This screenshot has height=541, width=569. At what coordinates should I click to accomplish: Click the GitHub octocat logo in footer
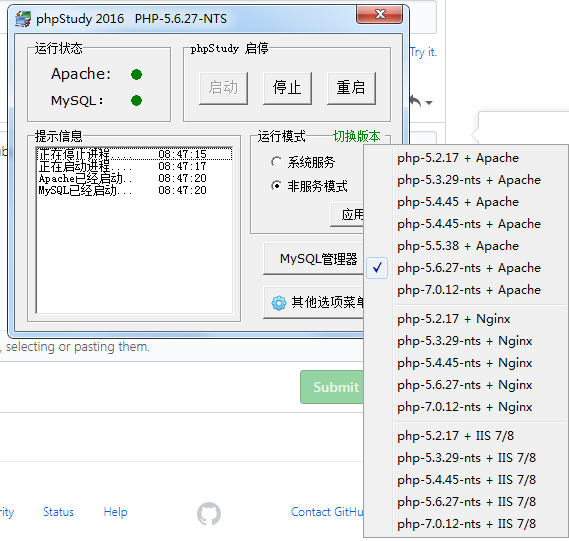pyautogui.click(x=209, y=513)
